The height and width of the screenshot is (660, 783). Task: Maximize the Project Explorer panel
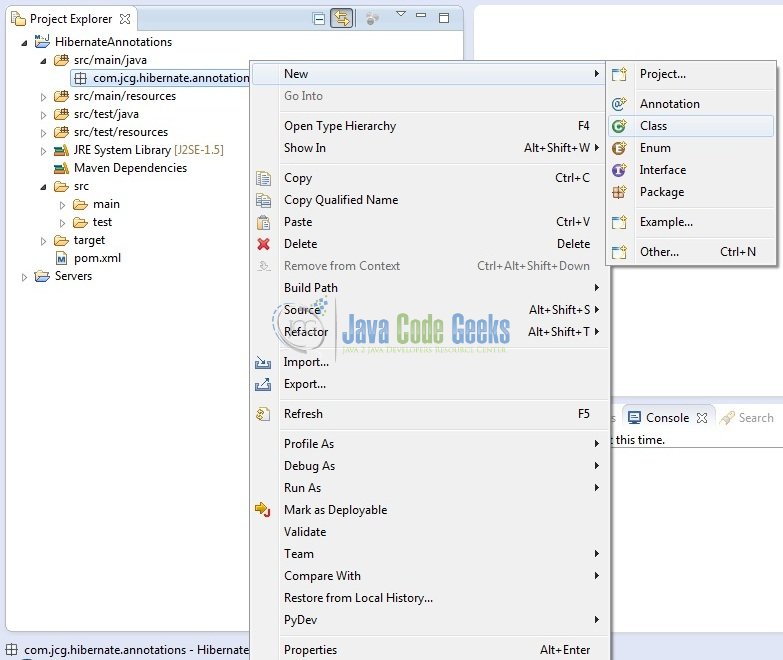click(443, 18)
